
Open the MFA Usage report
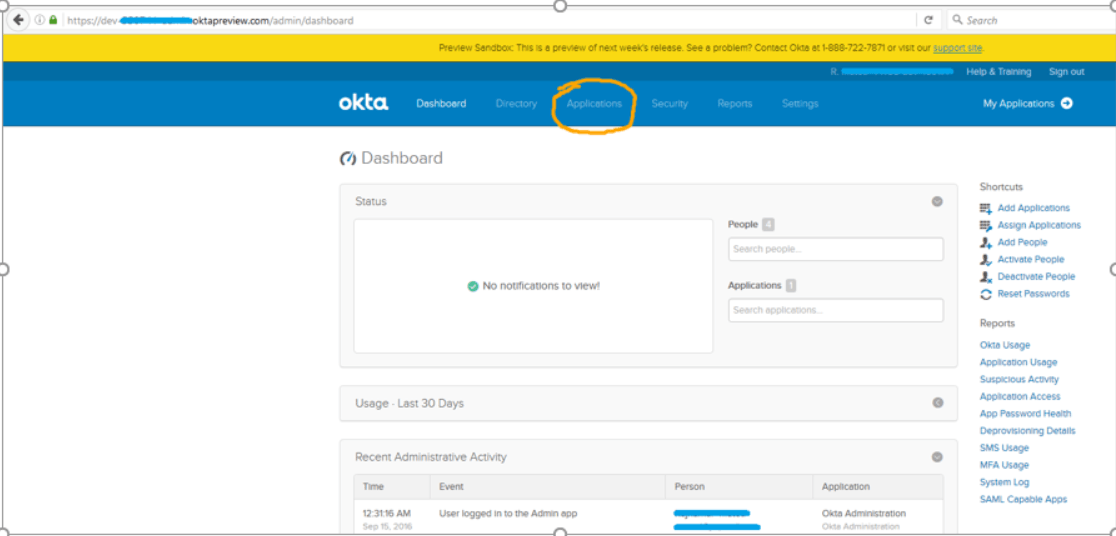click(x=1004, y=465)
